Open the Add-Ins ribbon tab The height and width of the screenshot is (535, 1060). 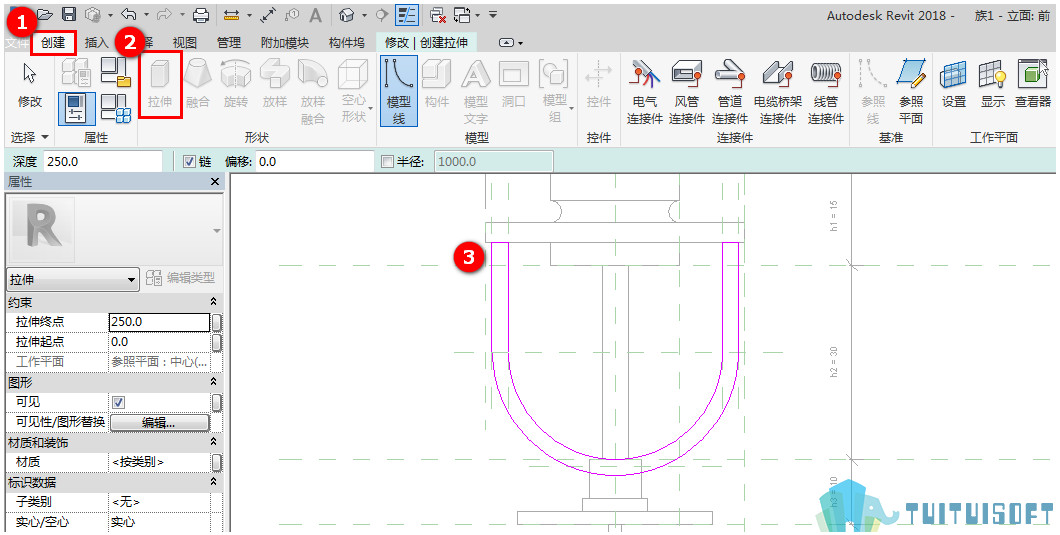tap(285, 43)
